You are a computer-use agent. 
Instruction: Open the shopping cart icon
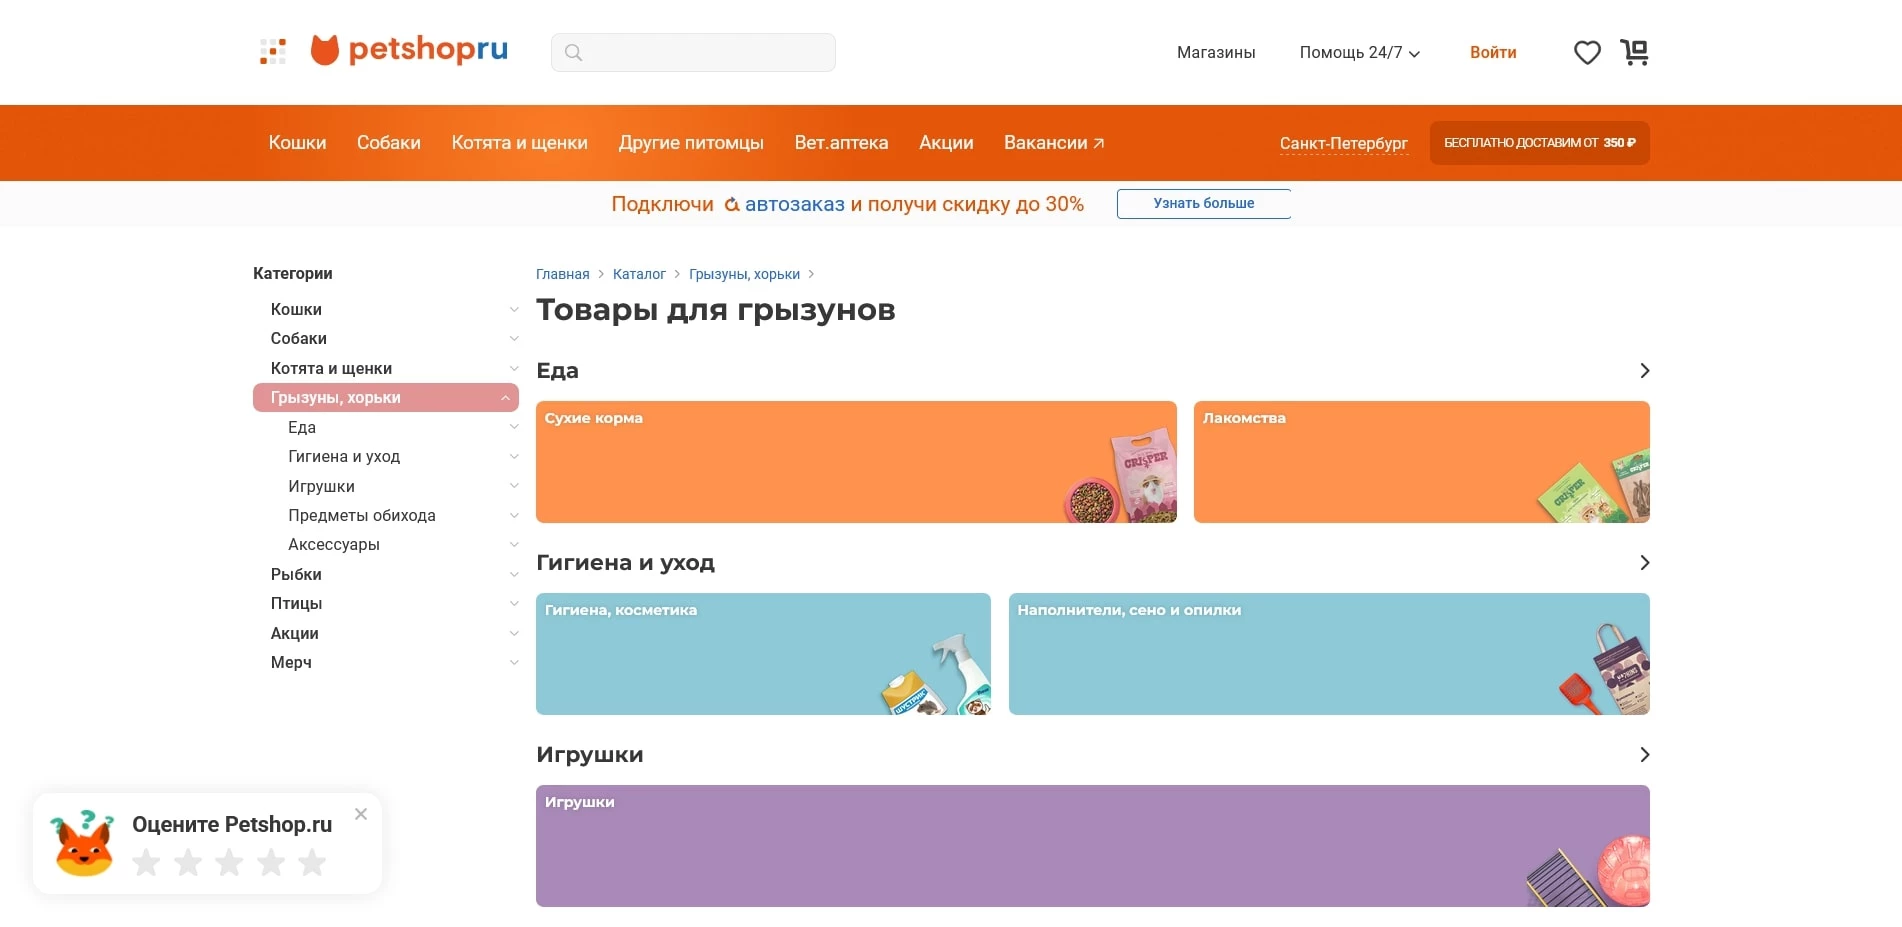pyautogui.click(x=1634, y=52)
